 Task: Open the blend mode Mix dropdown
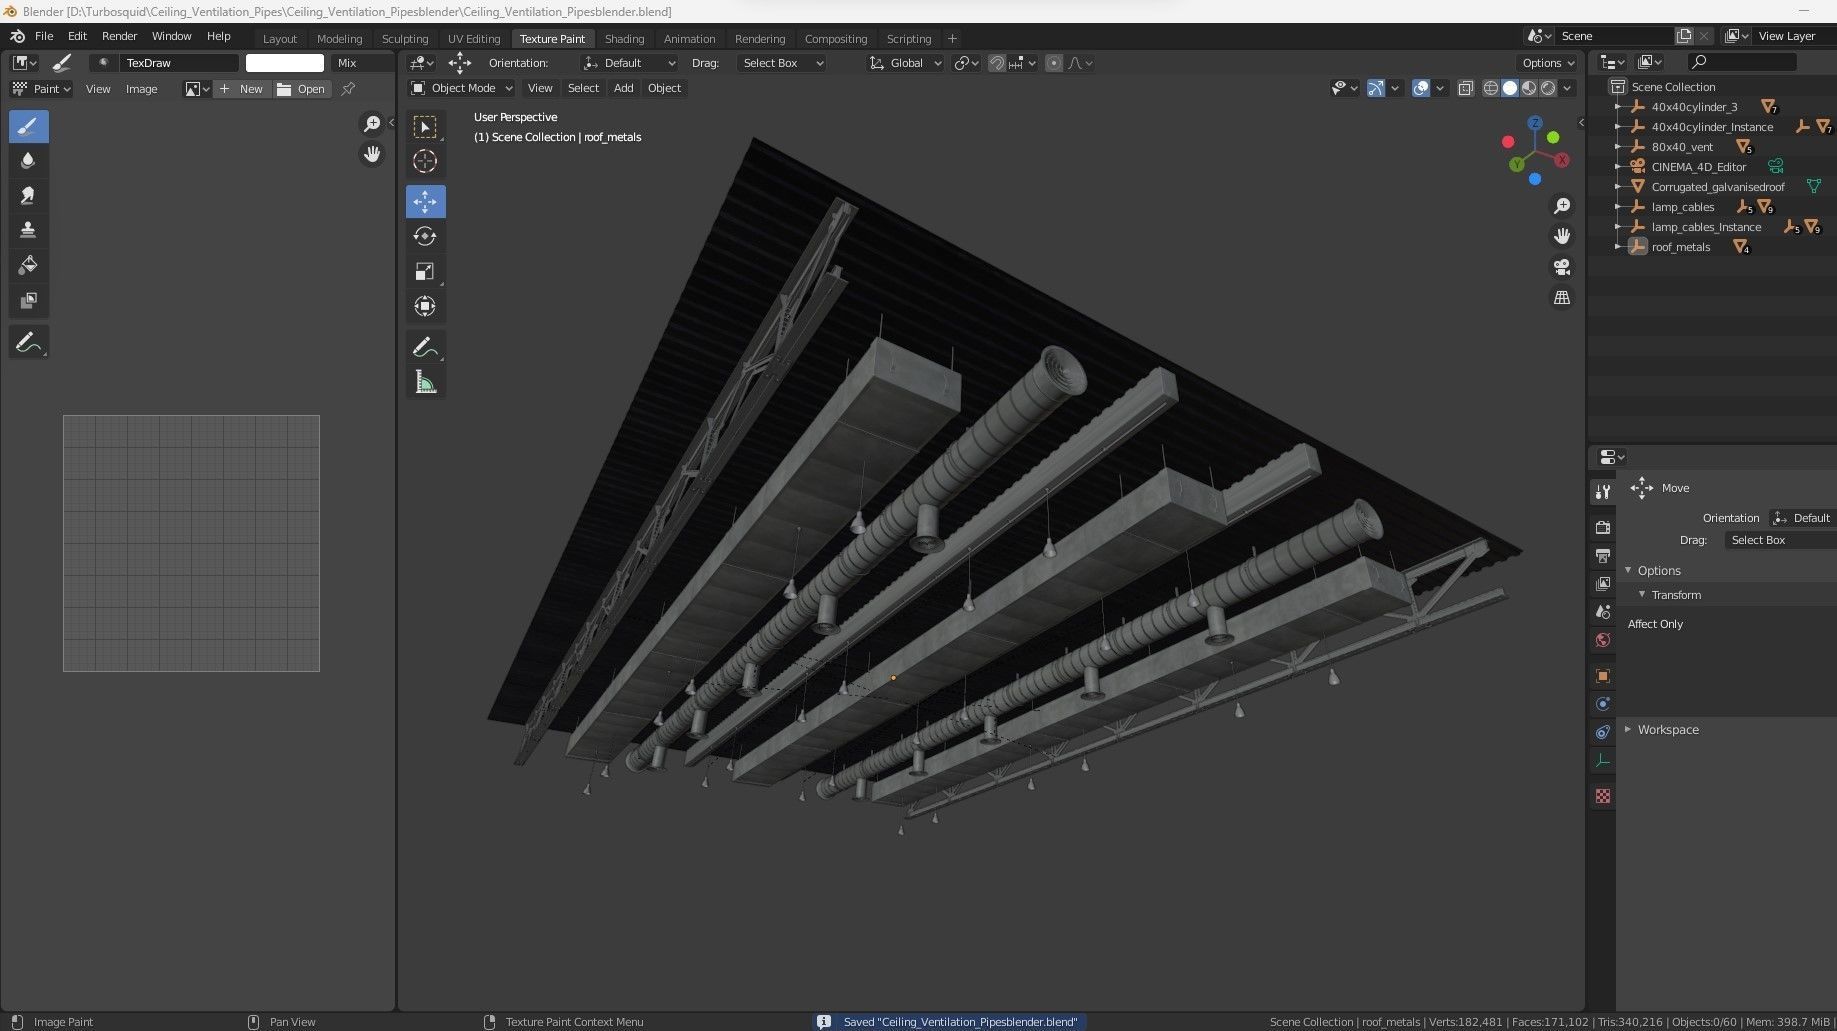(362, 63)
